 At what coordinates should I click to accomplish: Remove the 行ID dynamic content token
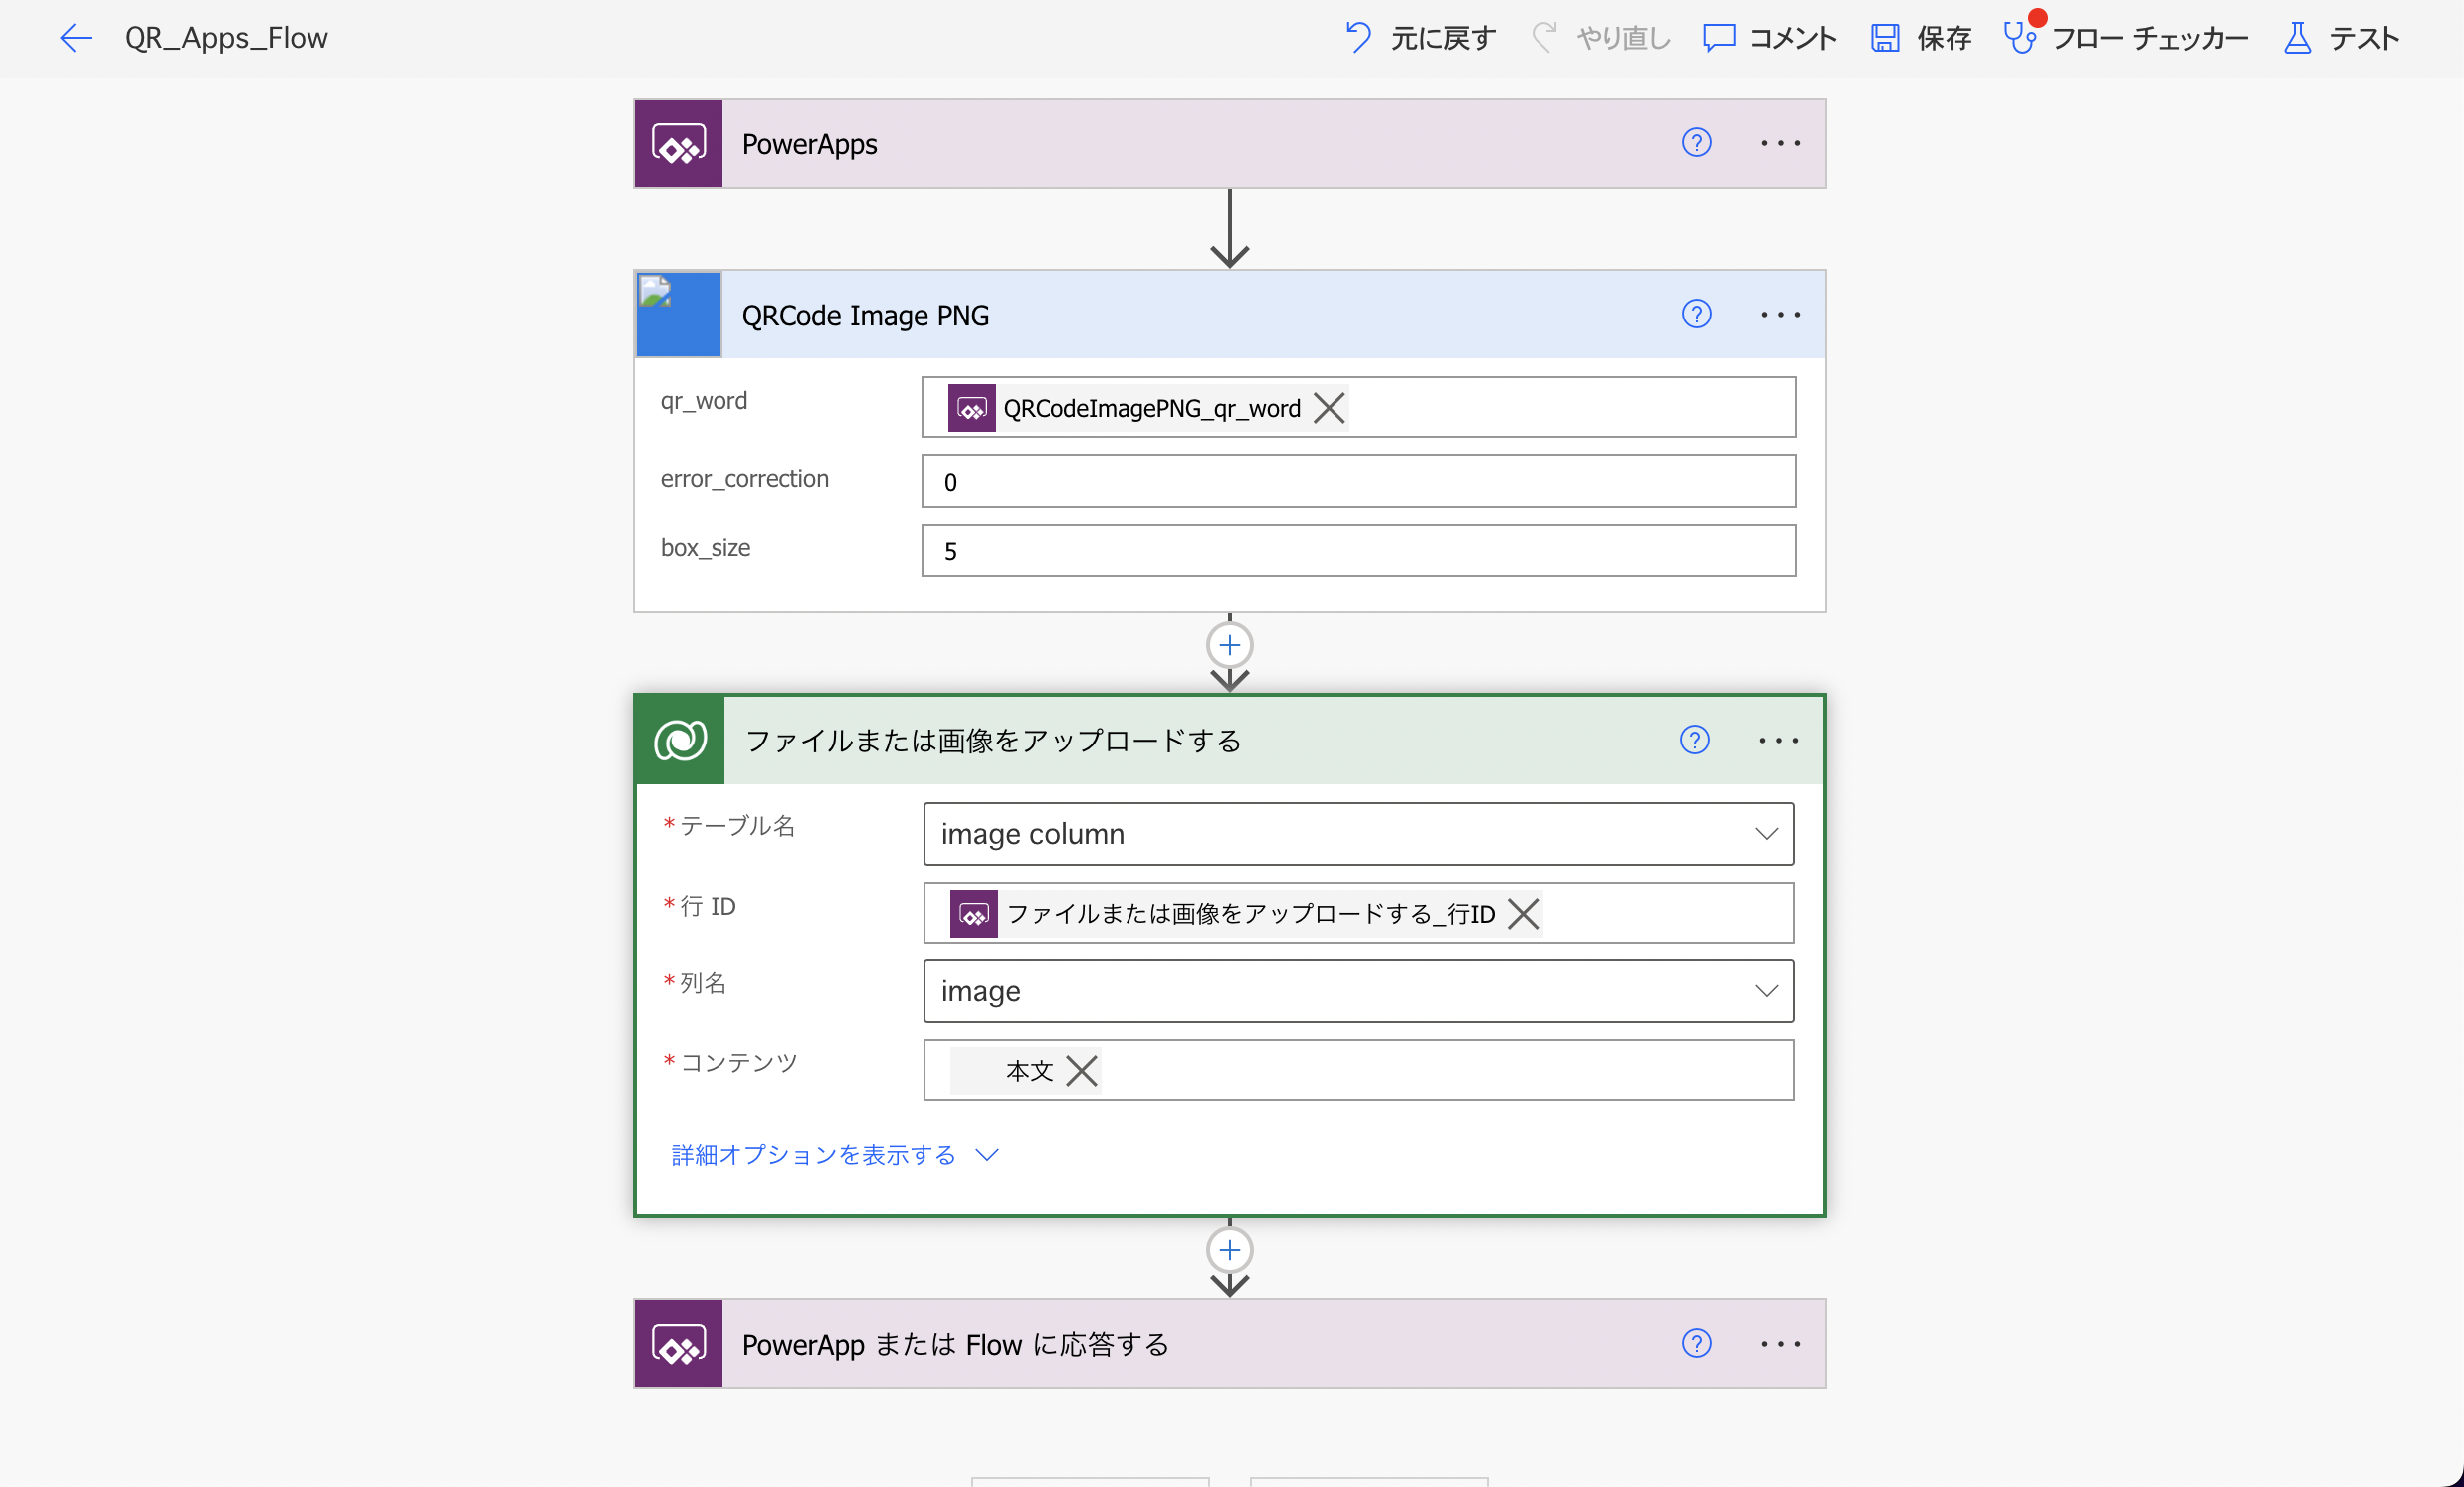pos(1523,914)
